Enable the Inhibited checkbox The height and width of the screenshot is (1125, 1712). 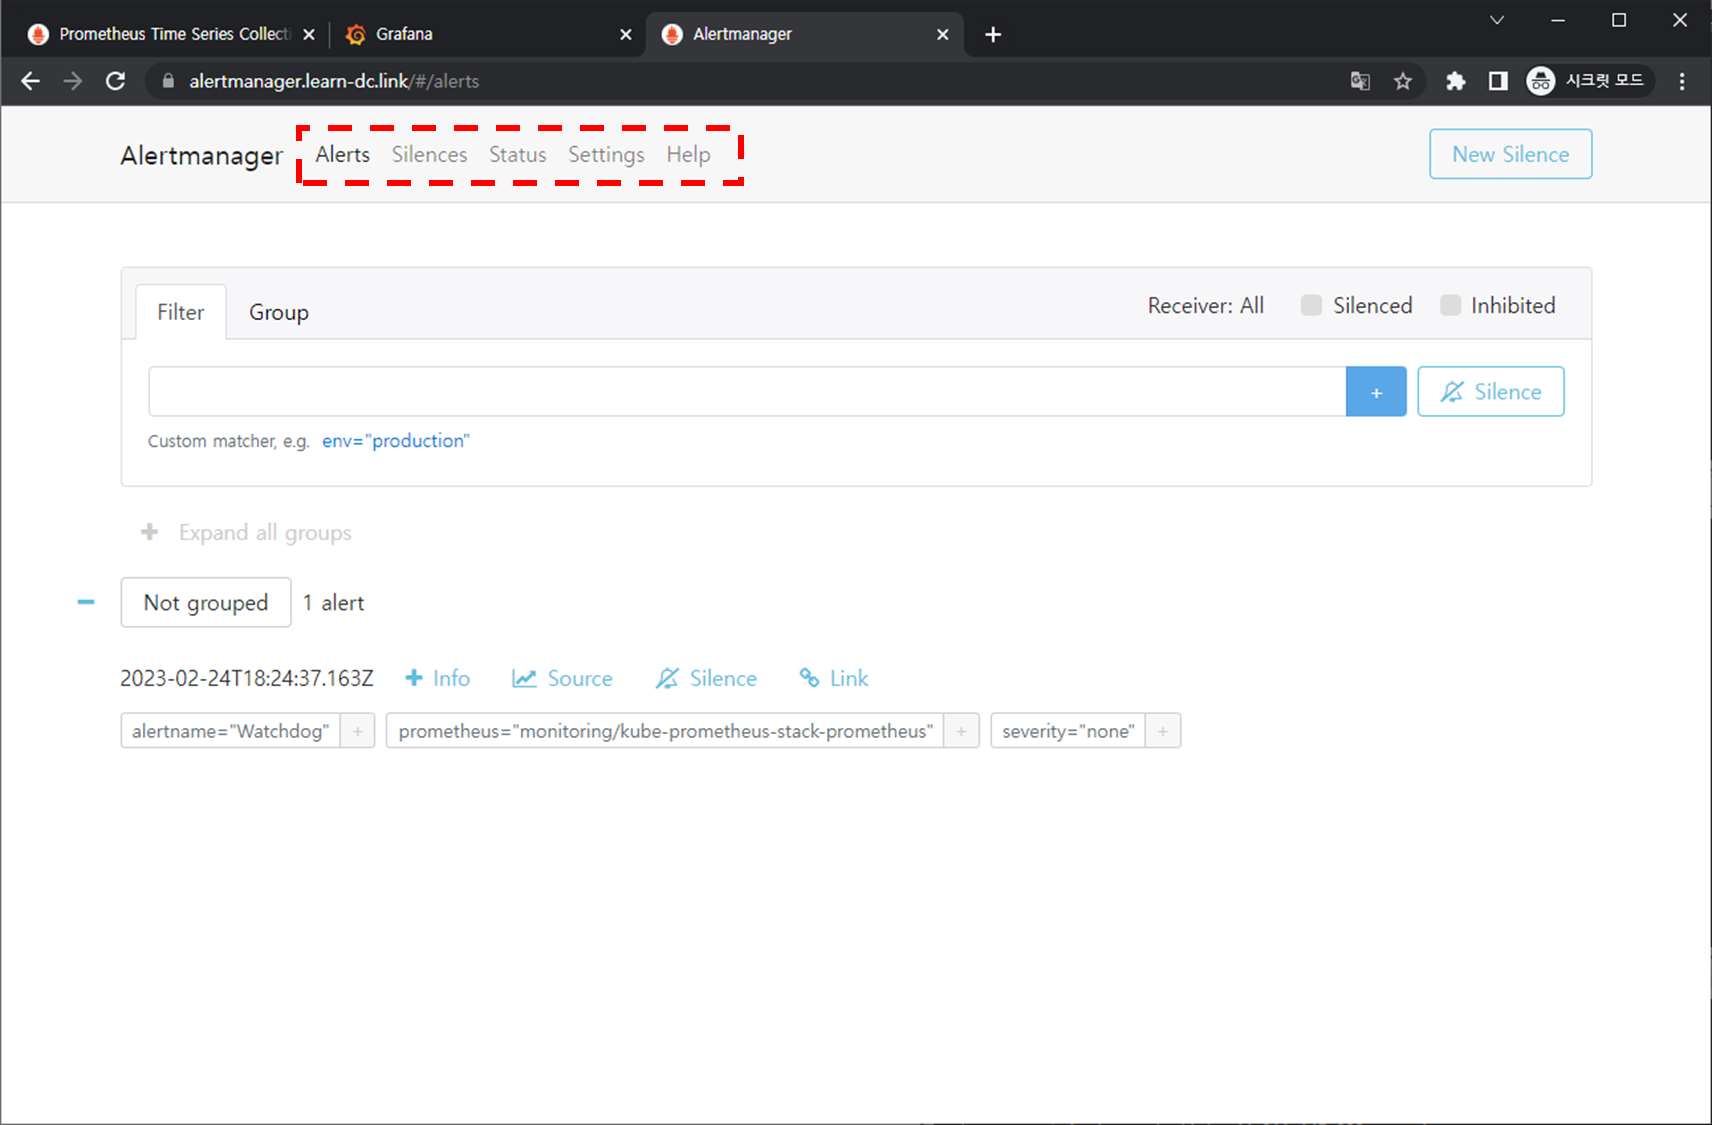[1449, 306]
